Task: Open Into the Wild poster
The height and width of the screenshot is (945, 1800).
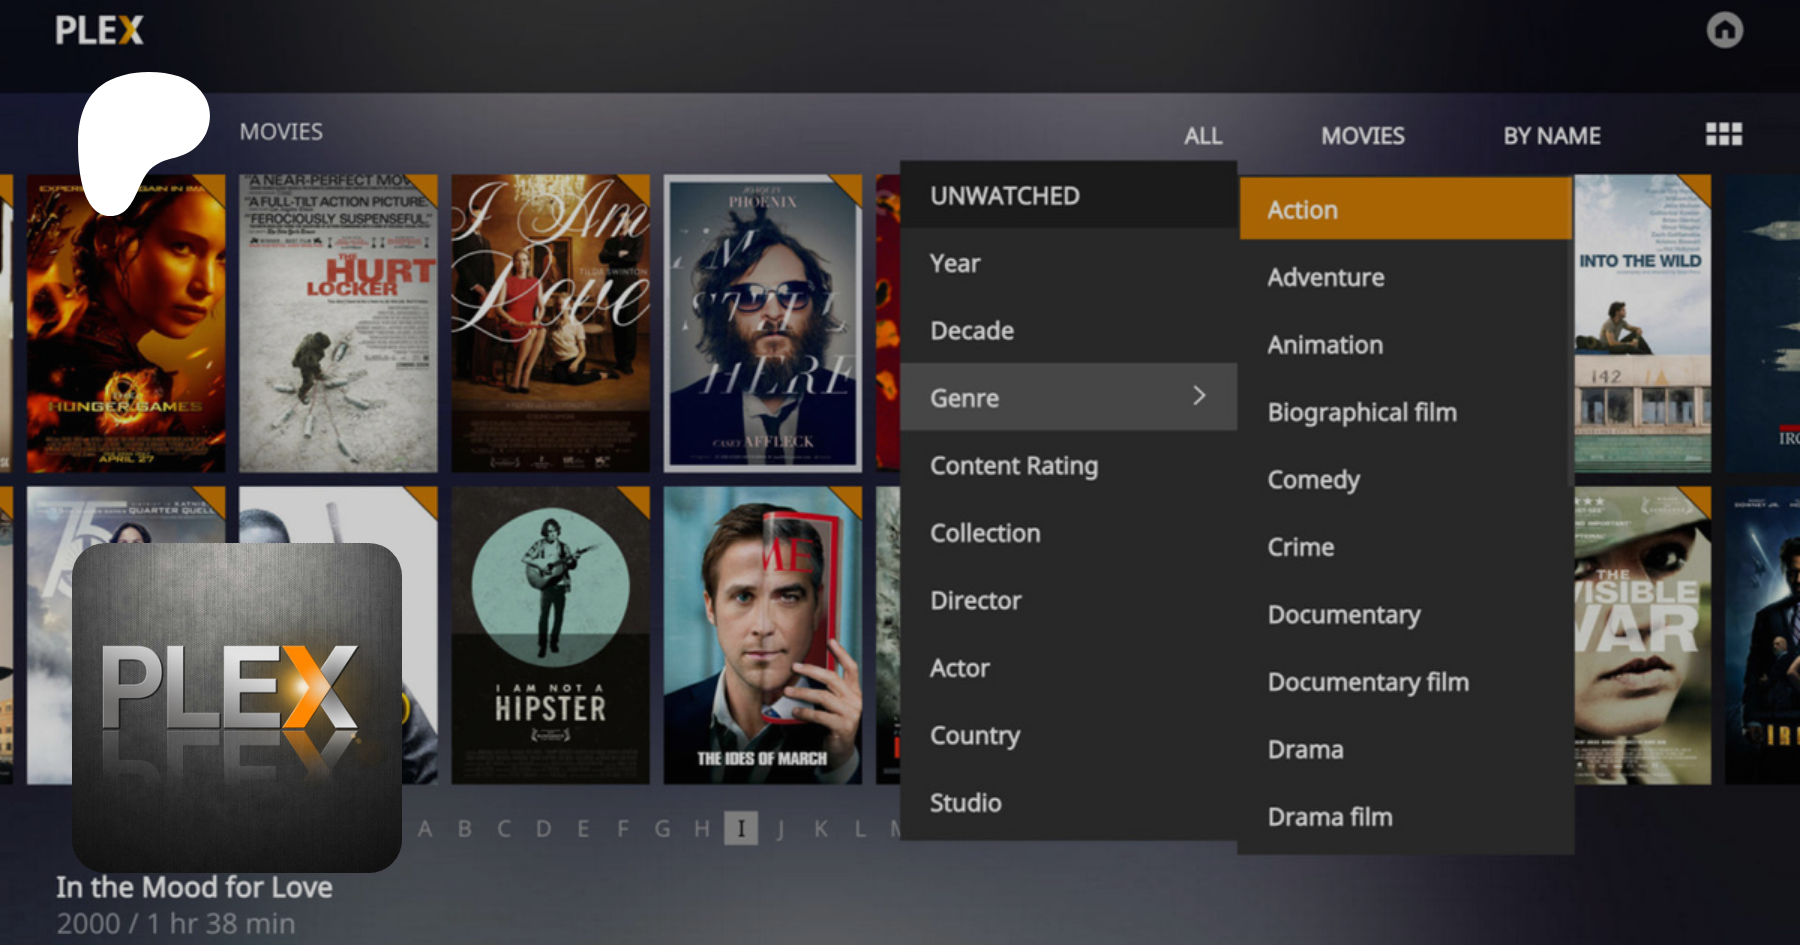Action: [x=1641, y=323]
